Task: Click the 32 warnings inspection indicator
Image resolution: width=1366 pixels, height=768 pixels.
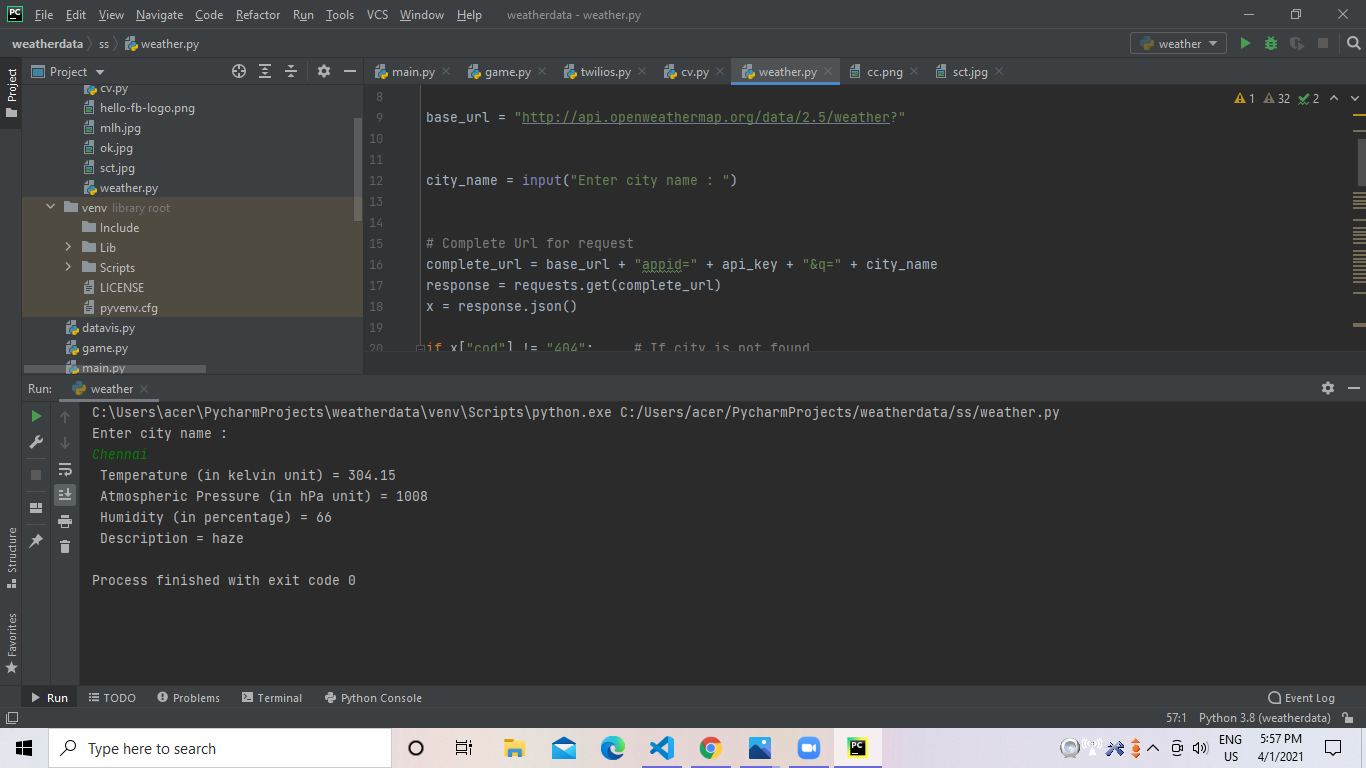Action: 1277,98
